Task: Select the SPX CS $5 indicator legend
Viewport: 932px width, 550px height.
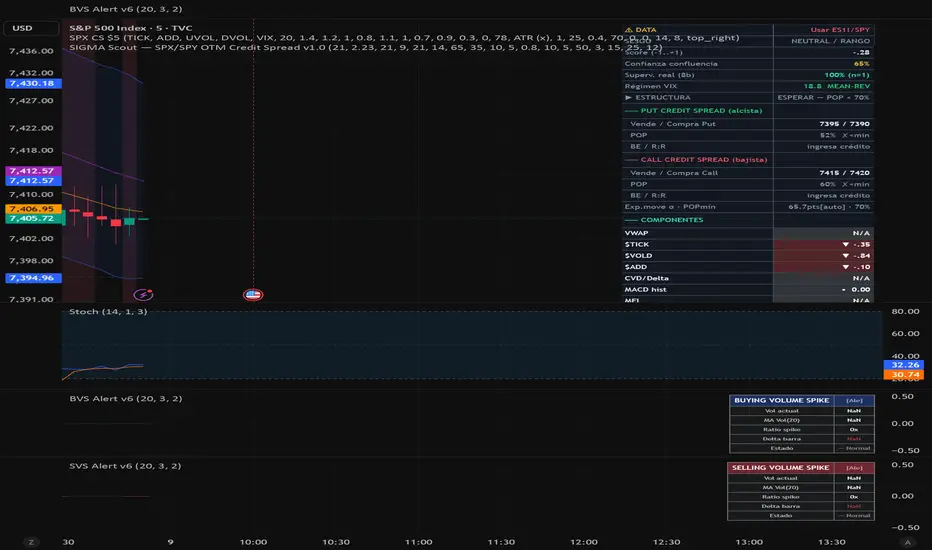Action: [404, 37]
